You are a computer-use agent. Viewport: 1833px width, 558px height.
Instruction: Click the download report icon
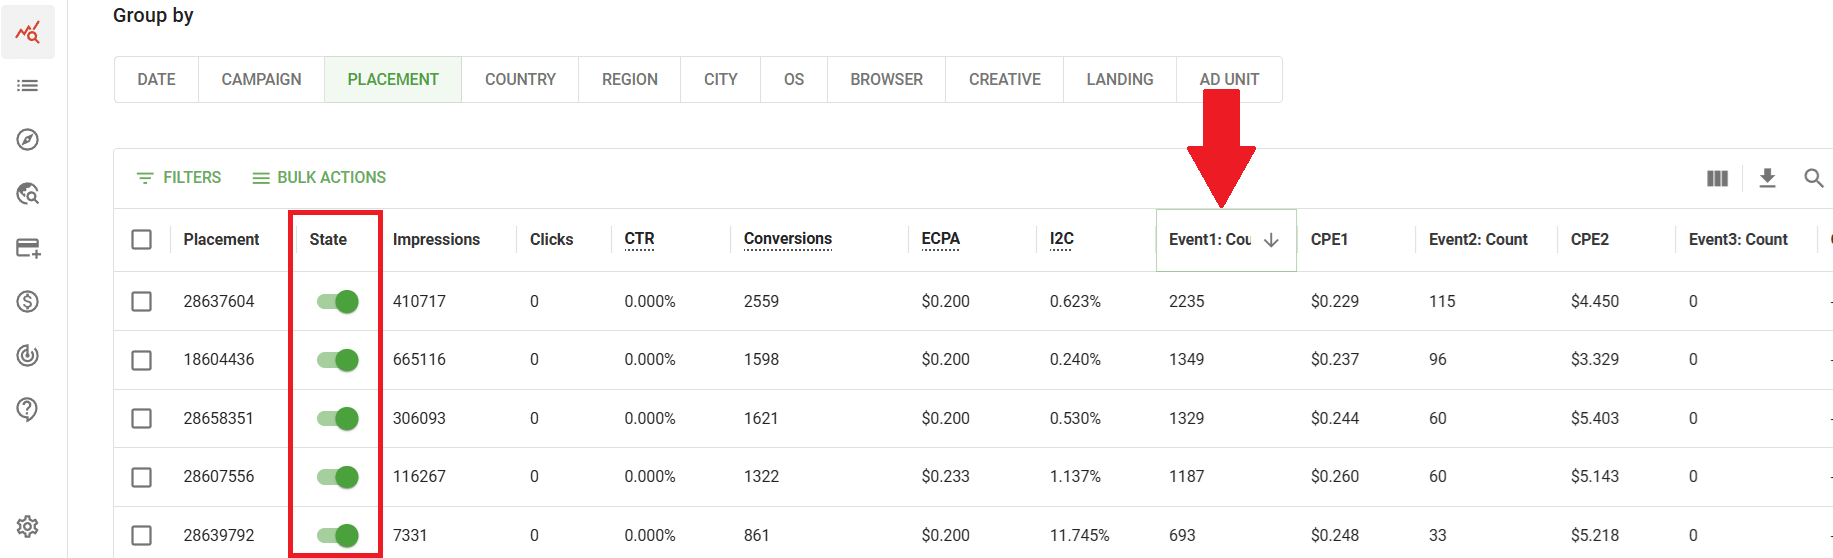pyautogui.click(x=1767, y=178)
